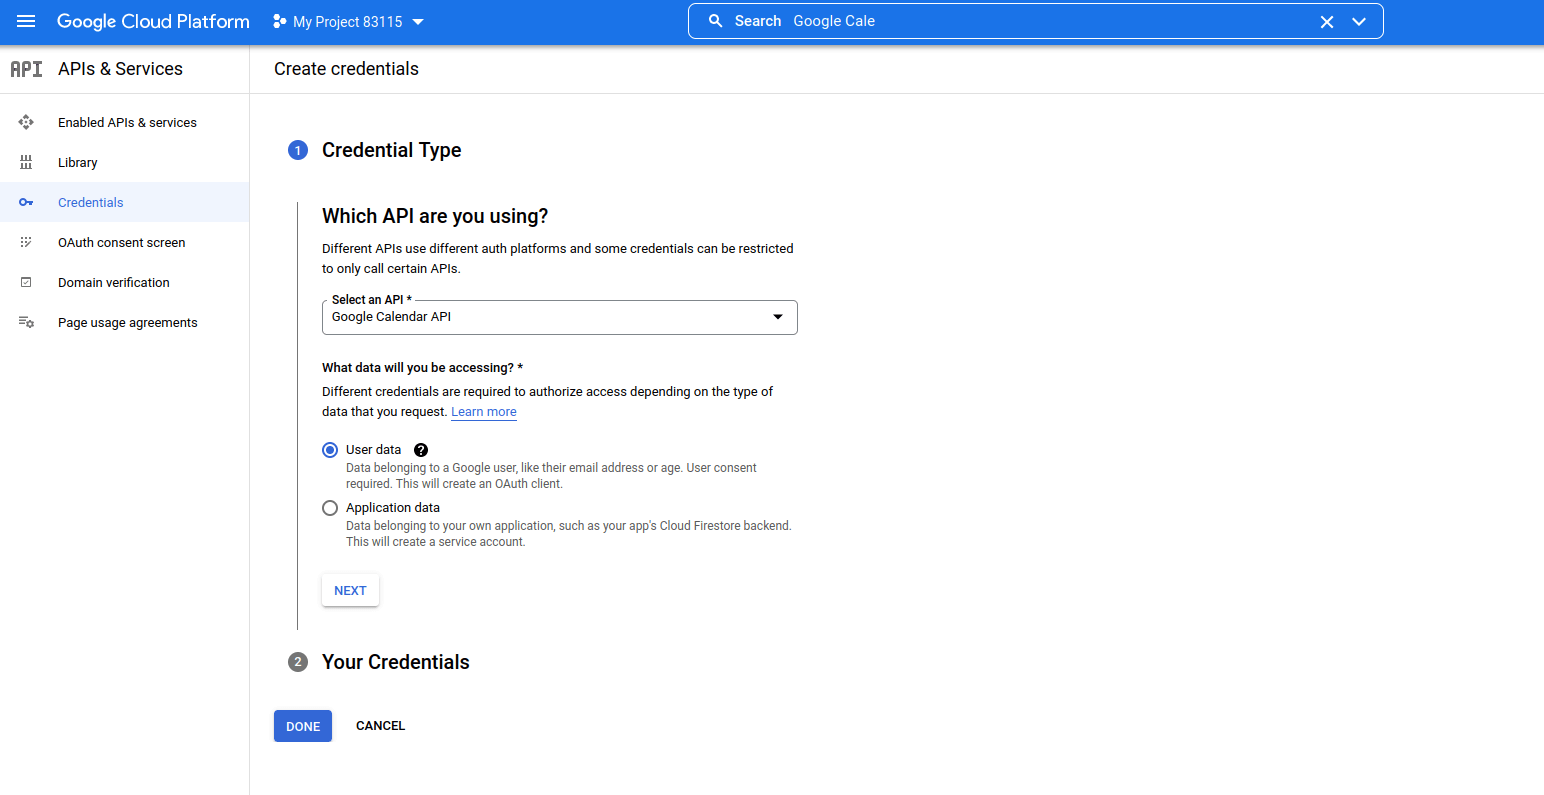Go to the Credentials page
Viewport: 1544px width, 795px height.
(x=125, y=202)
